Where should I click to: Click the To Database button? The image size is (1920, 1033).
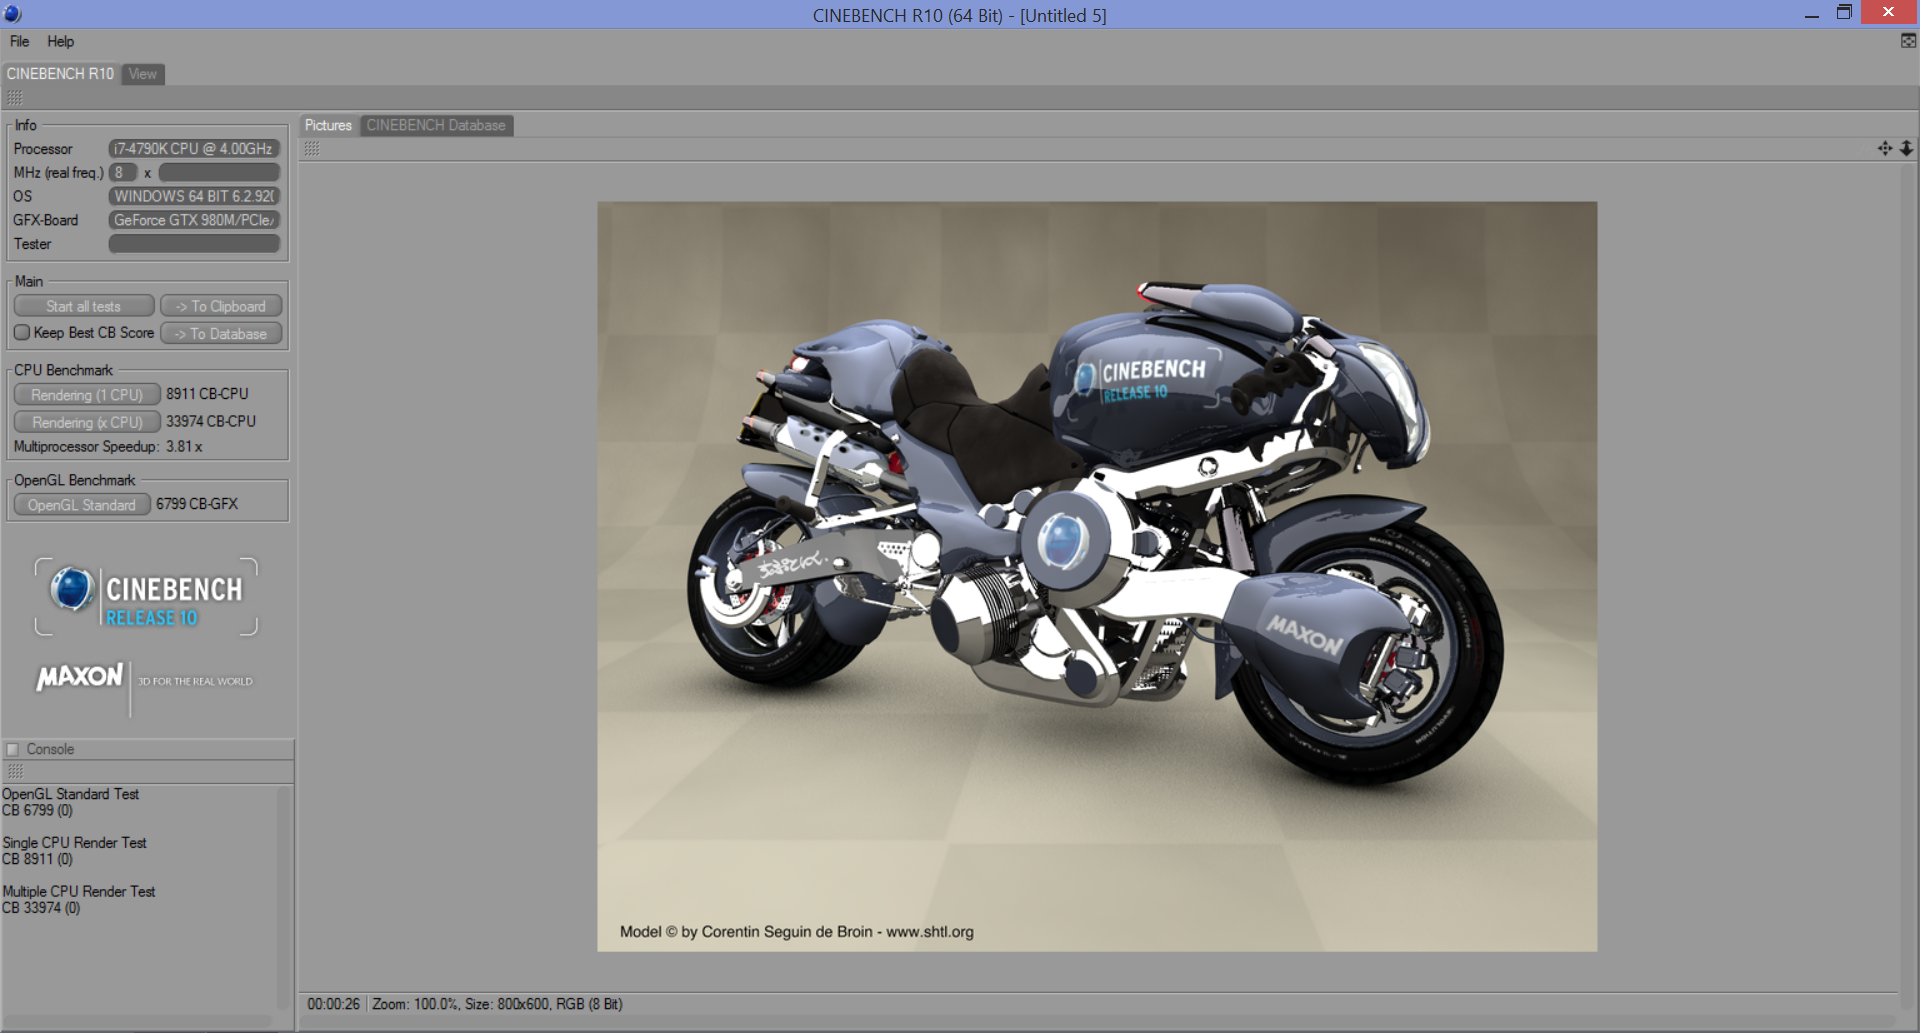pyautogui.click(x=221, y=333)
